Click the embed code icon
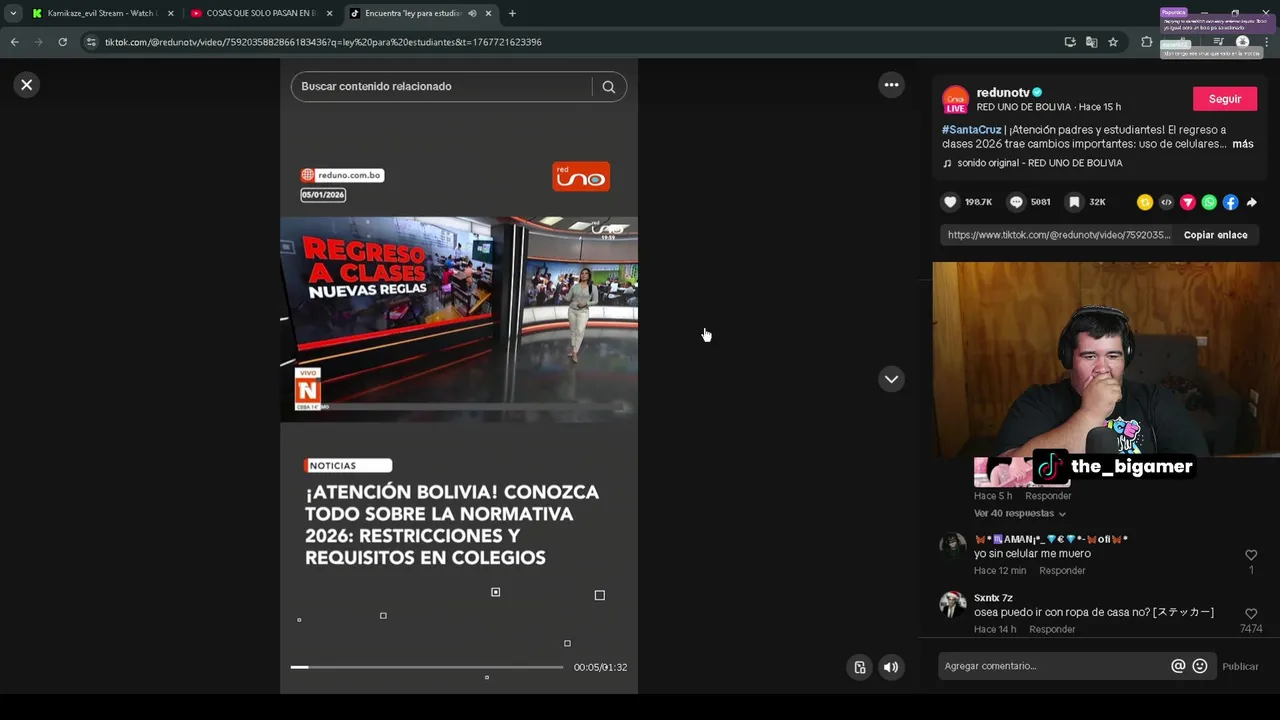 (1166, 202)
